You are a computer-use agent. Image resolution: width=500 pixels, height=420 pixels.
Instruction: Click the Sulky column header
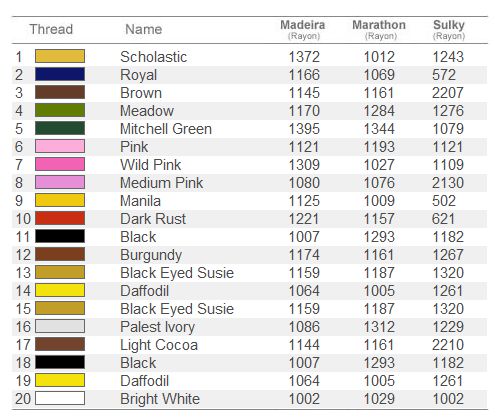tap(449, 29)
